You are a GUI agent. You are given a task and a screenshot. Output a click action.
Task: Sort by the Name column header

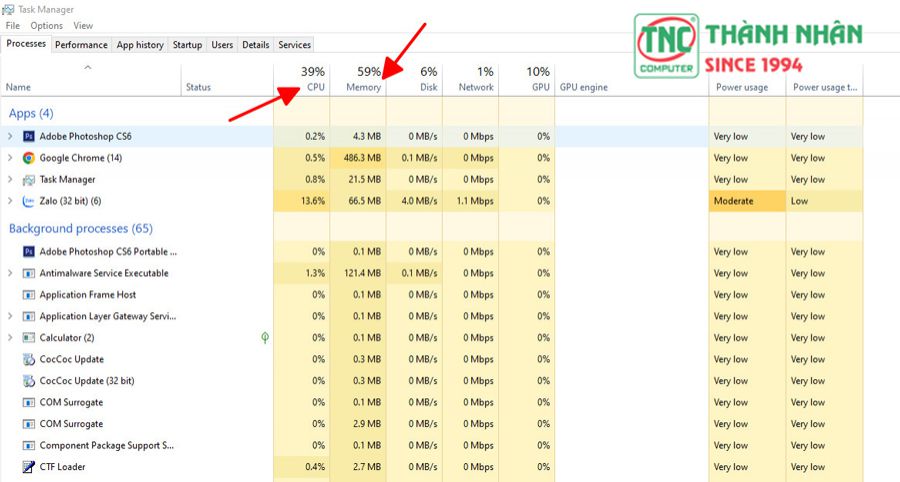click(91, 80)
